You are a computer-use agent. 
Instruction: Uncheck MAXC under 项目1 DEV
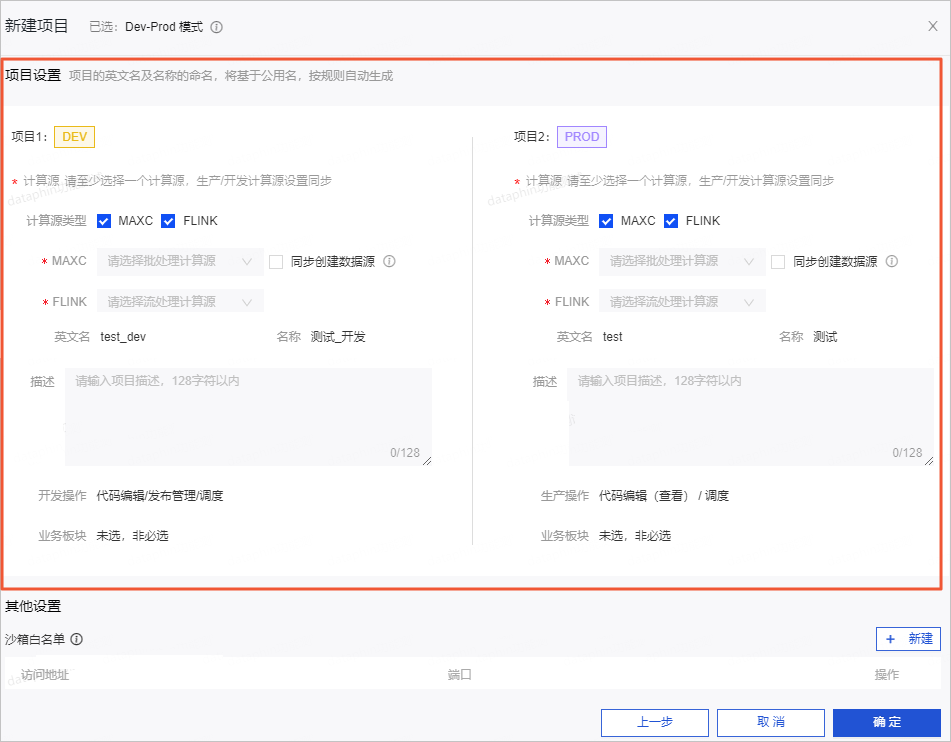click(x=104, y=221)
